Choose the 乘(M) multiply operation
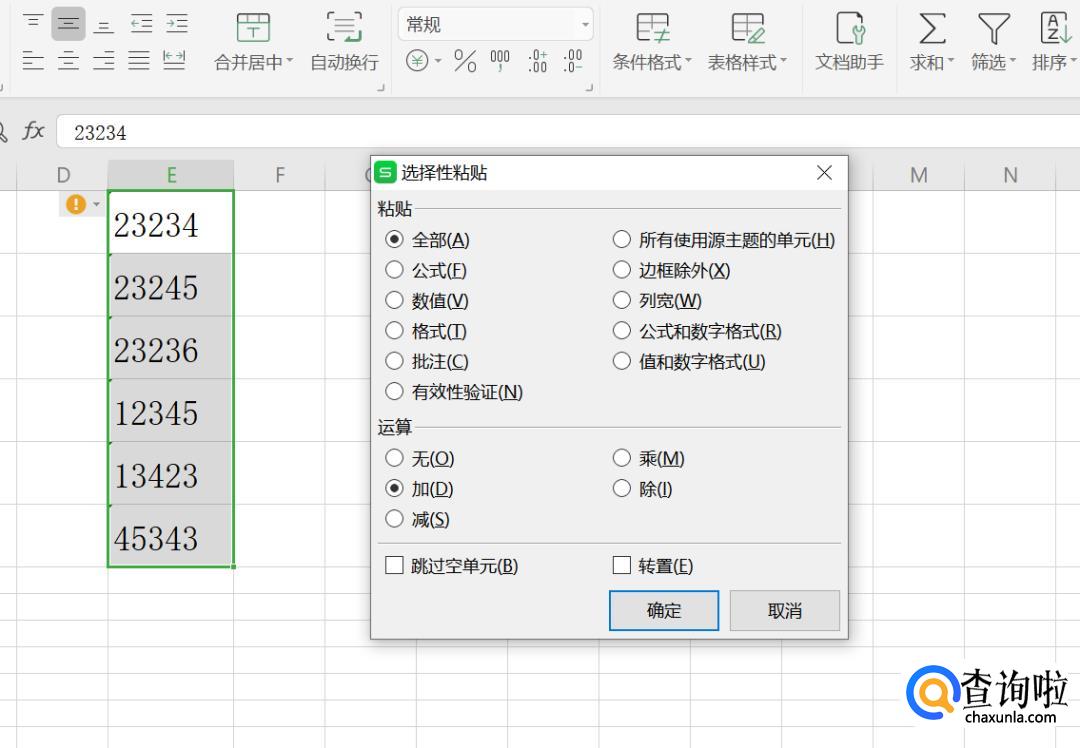This screenshot has height=748, width=1080. click(x=622, y=459)
